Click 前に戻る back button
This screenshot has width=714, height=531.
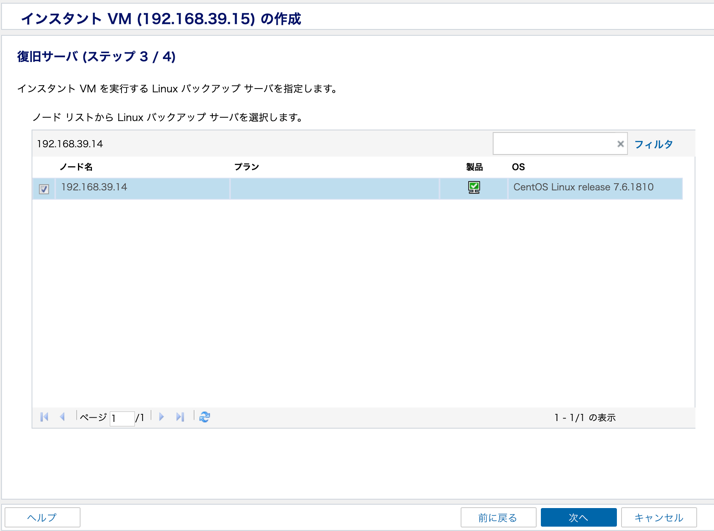tap(498, 517)
